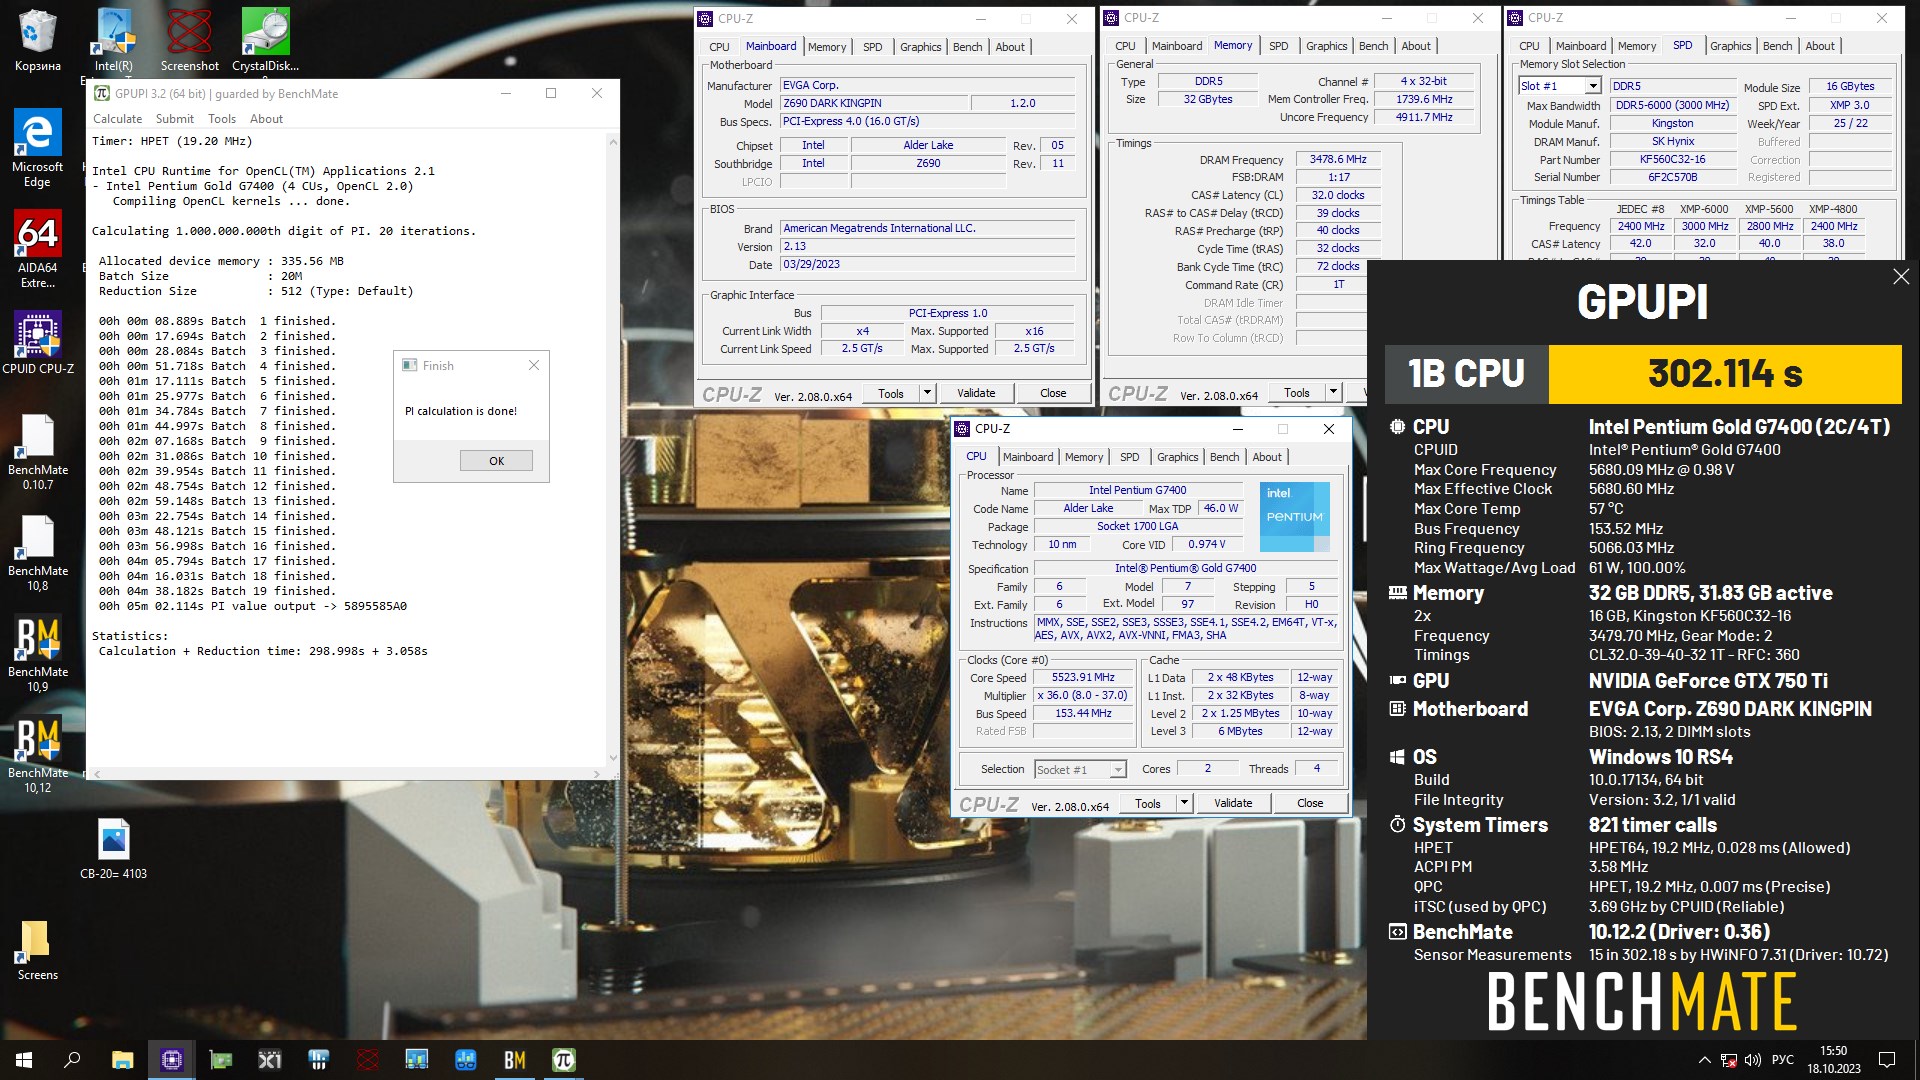Switch to Memory tab in front CPU-Z window
Viewport: 1920px width, 1080px height.
click(x=1084, y=457)
